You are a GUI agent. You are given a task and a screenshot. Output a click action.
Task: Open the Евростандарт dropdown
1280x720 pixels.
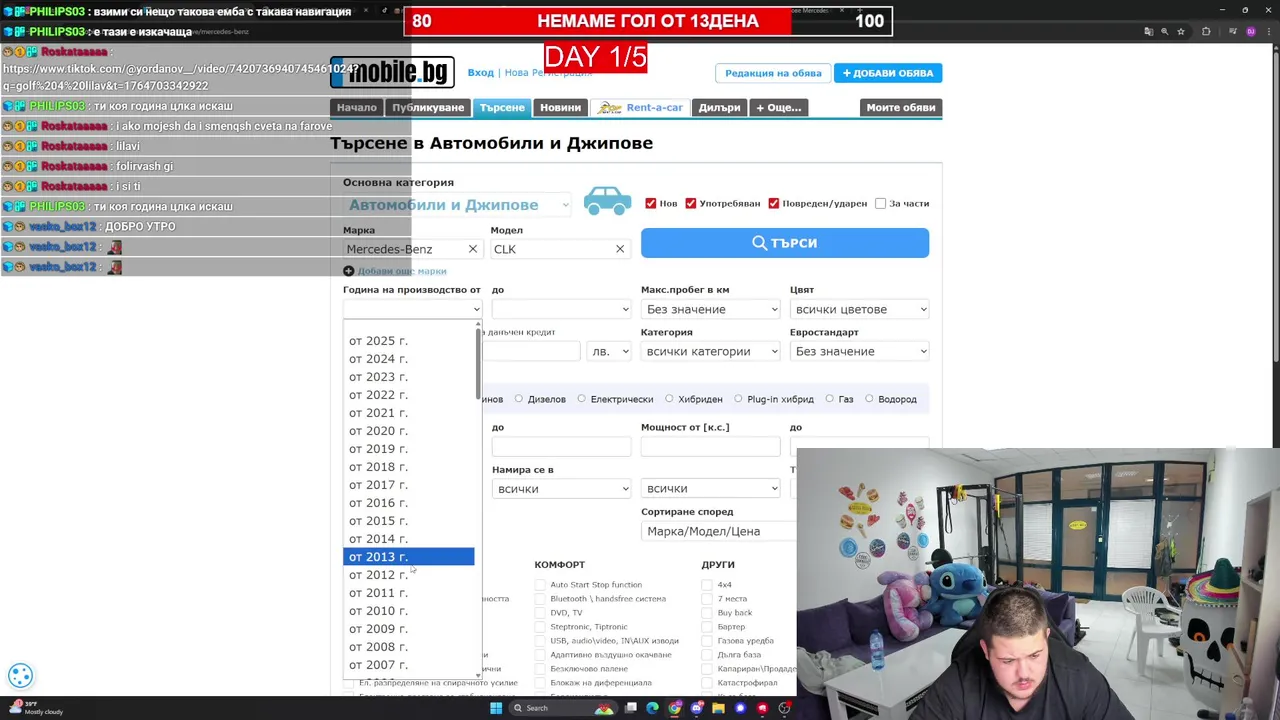pos(859,351)
